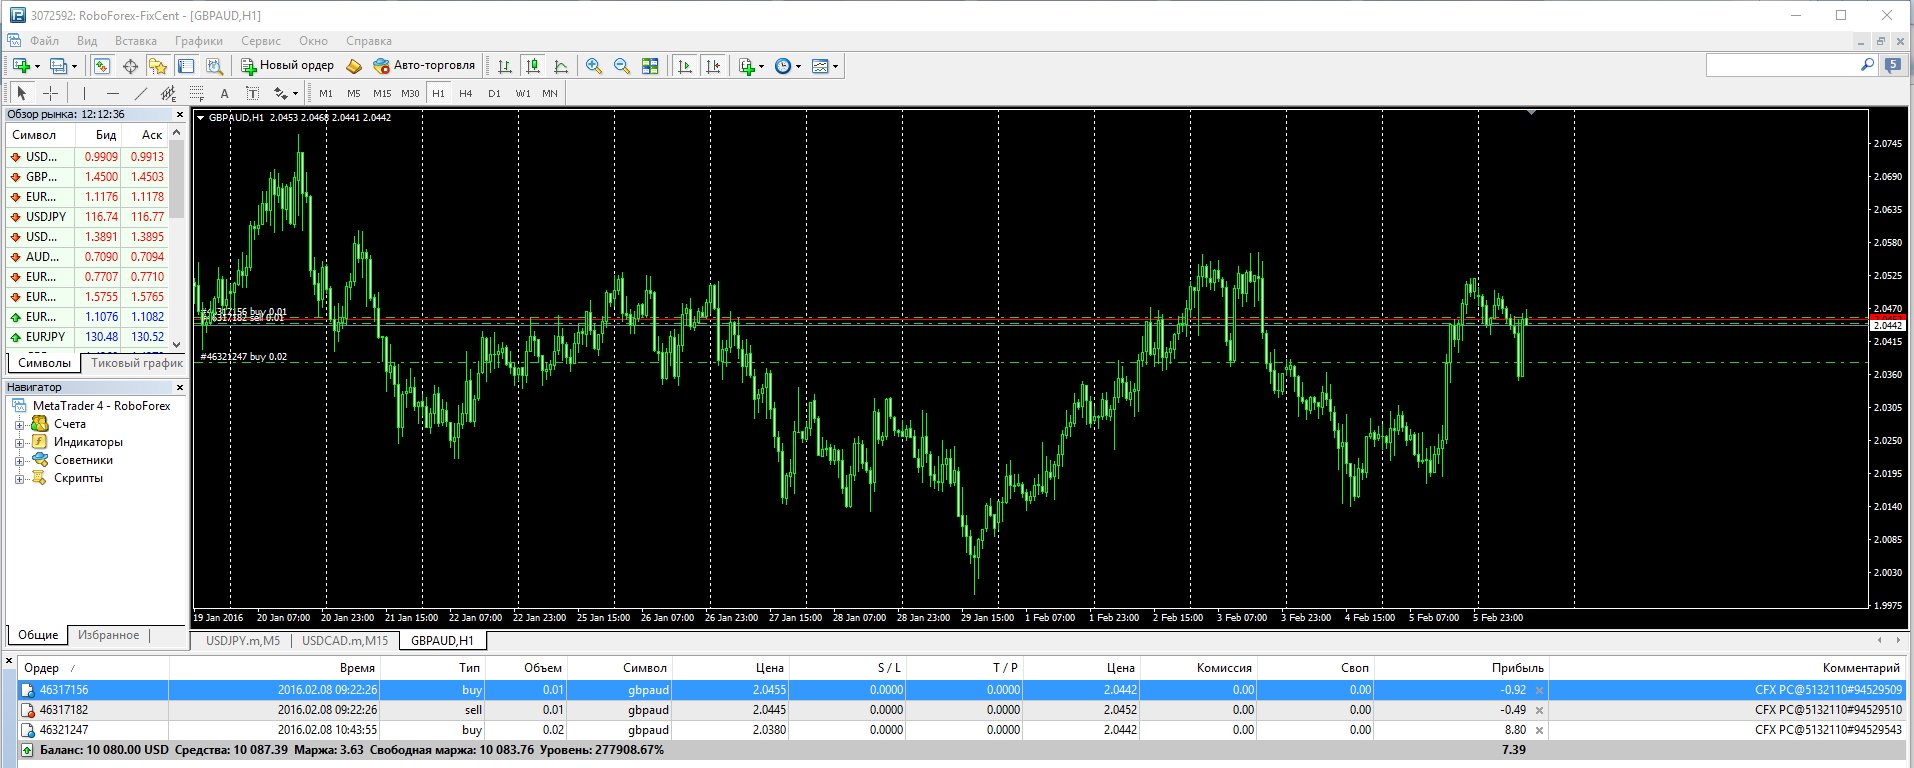
Task: Open the chart templates dropdown
Action: (x=825, y=66)
